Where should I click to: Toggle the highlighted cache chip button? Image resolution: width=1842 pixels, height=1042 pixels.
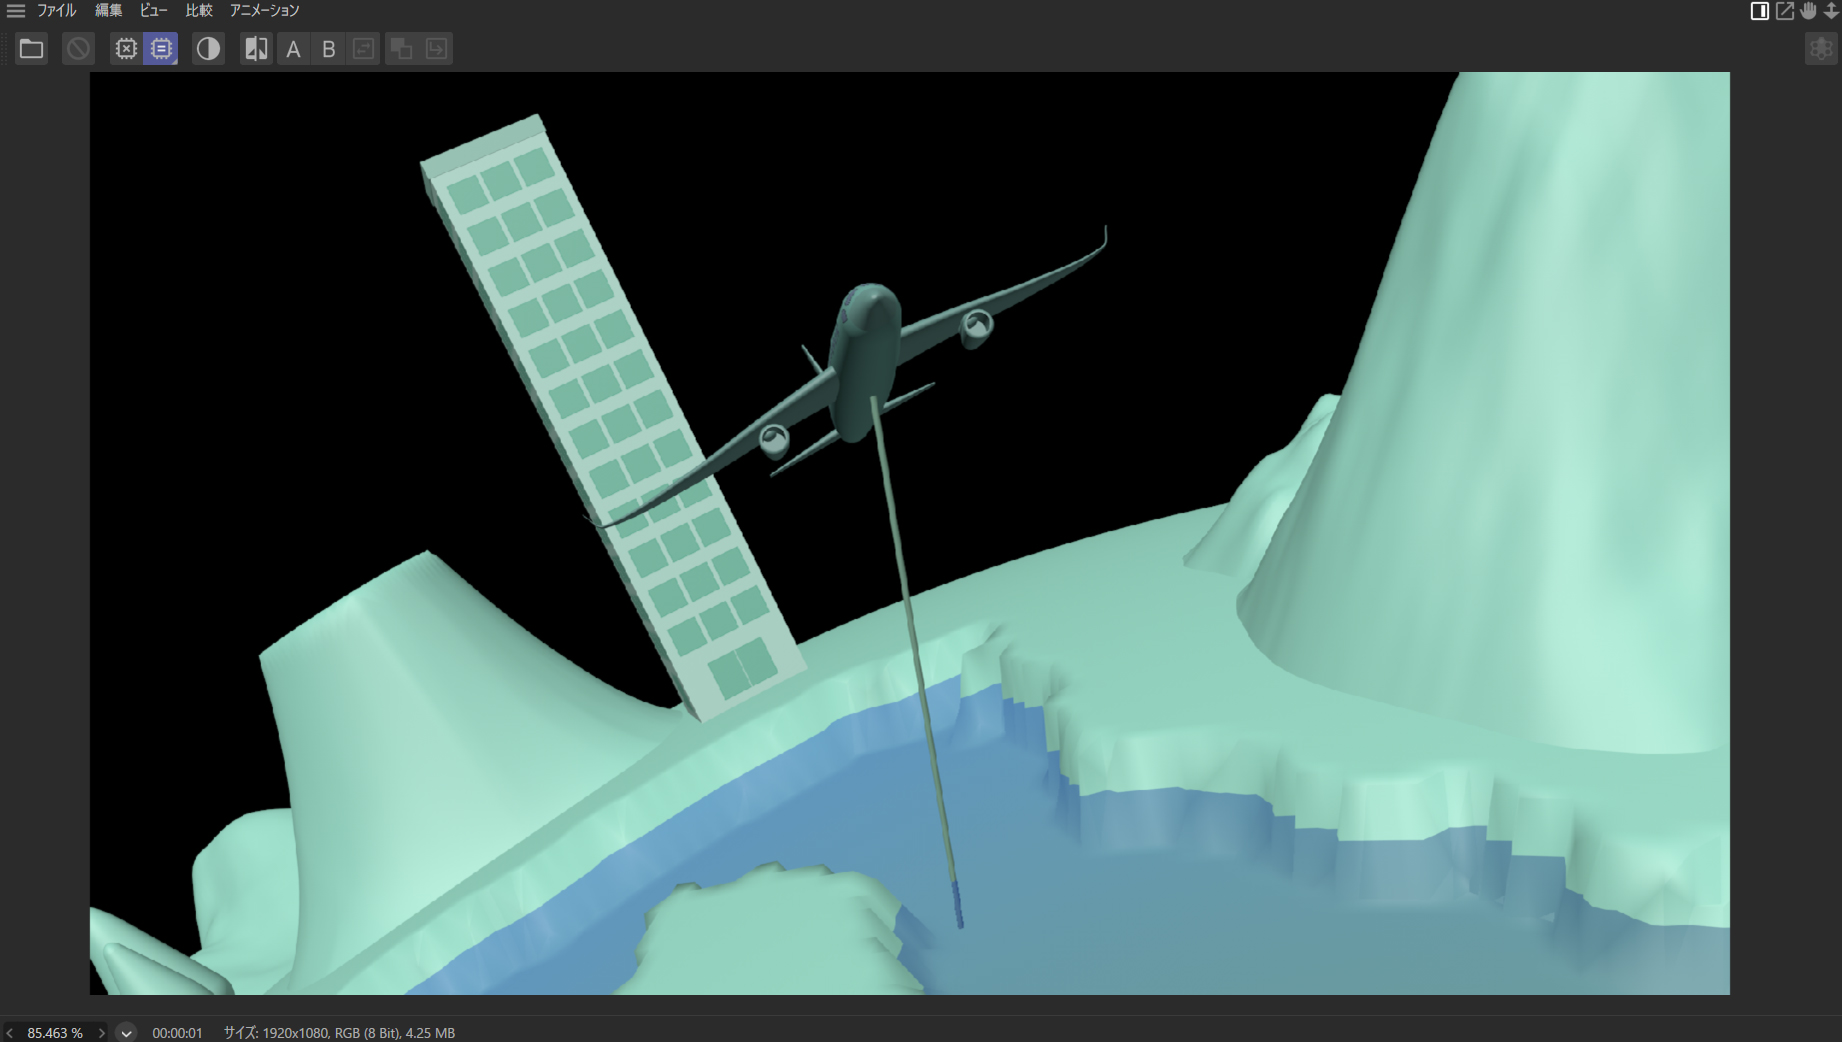click(161, 49)
